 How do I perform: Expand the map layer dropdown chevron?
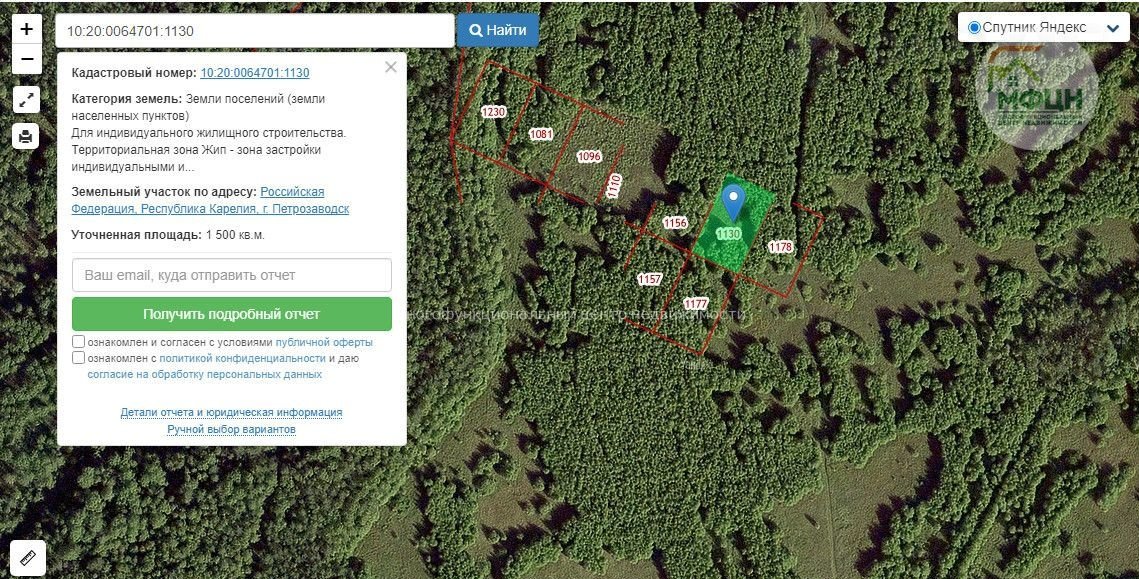click(1113, 28)
